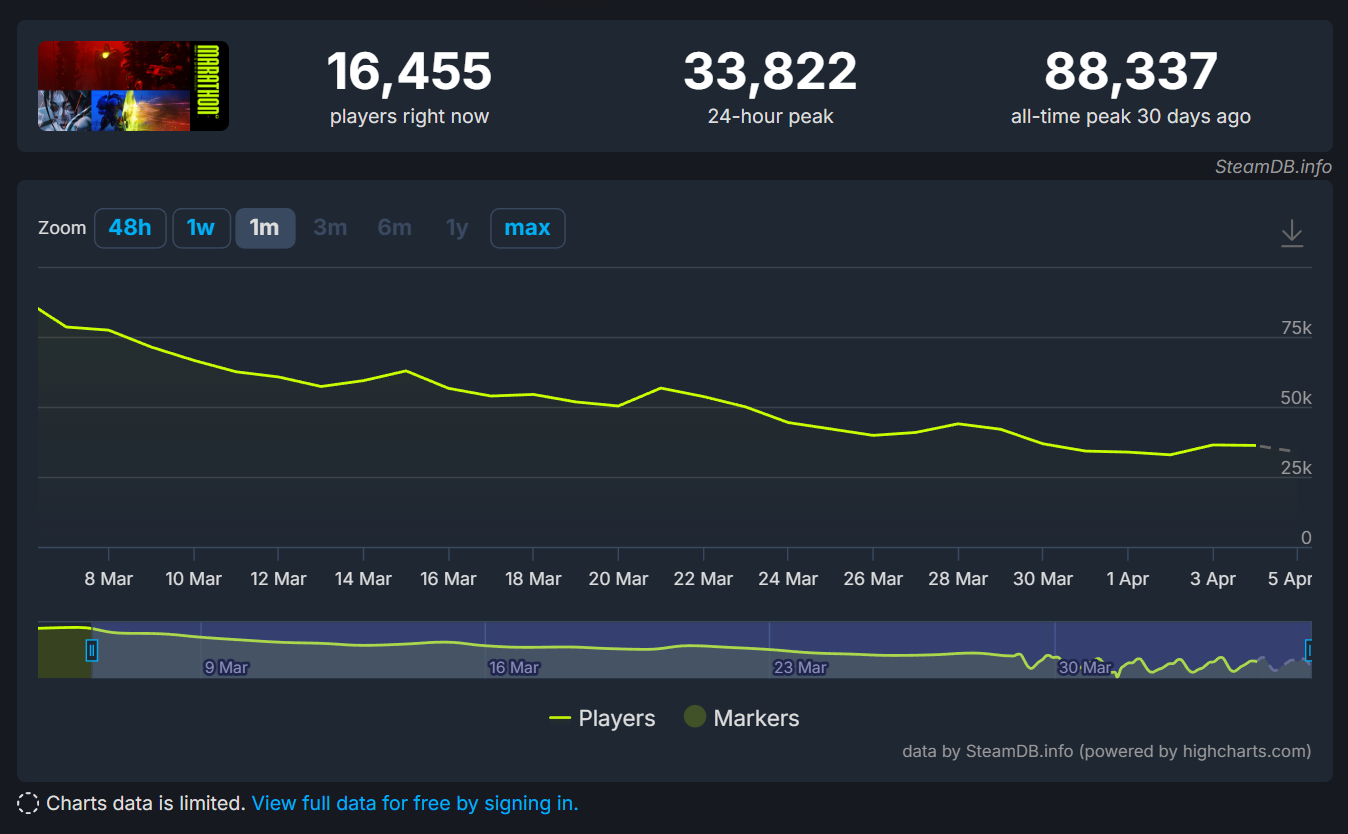Image resolution: width=1348 pixels, height=834 pixels.
Task: Select the 1m zoom range
Action: coord(264,228)
